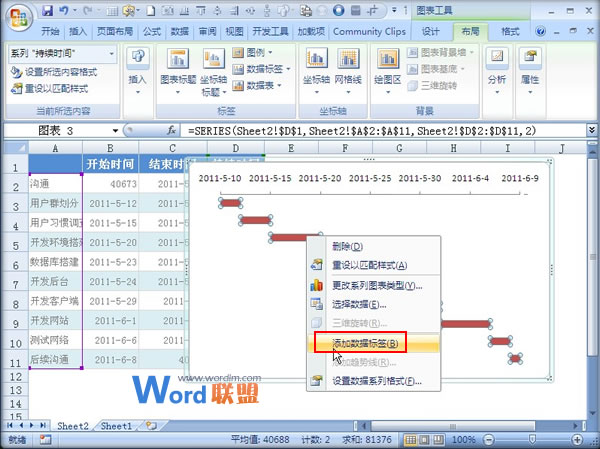Open the 公式 ribbon tab
This screenshot has width=600, height=449.
pos(152,31)
